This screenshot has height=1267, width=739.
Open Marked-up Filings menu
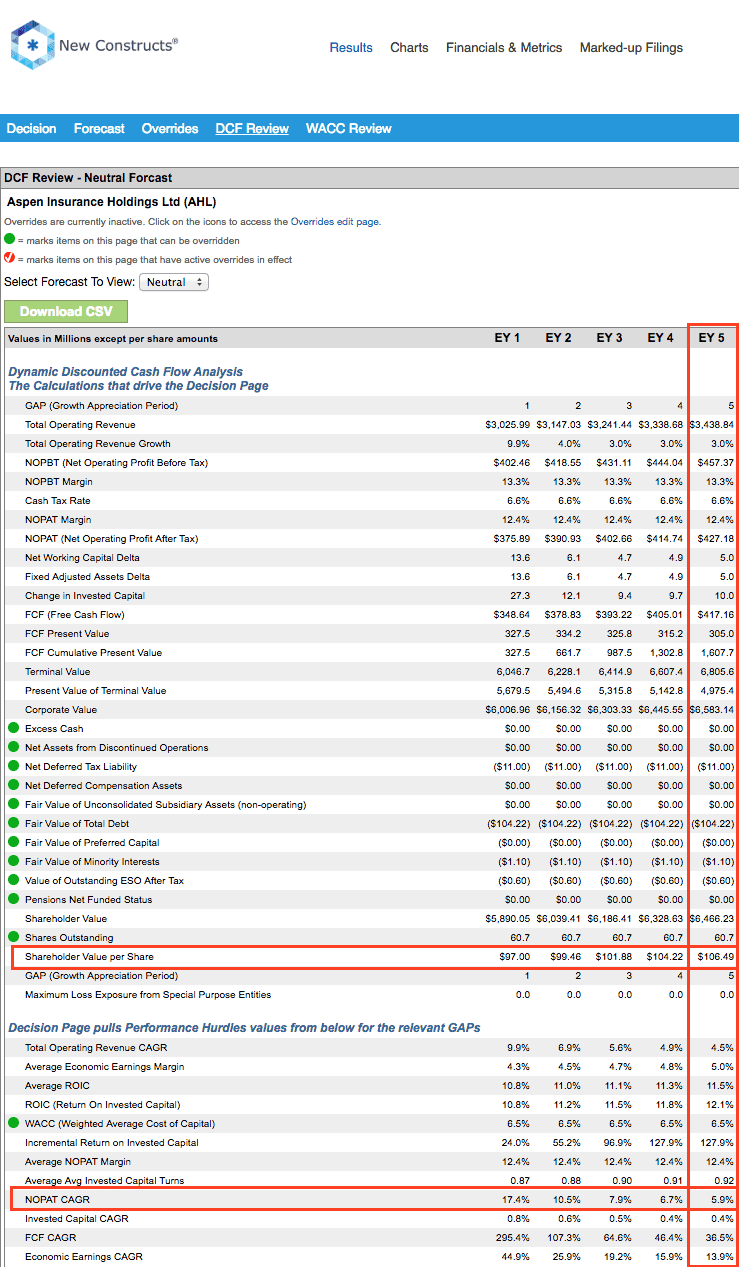(x=631, y=47)
